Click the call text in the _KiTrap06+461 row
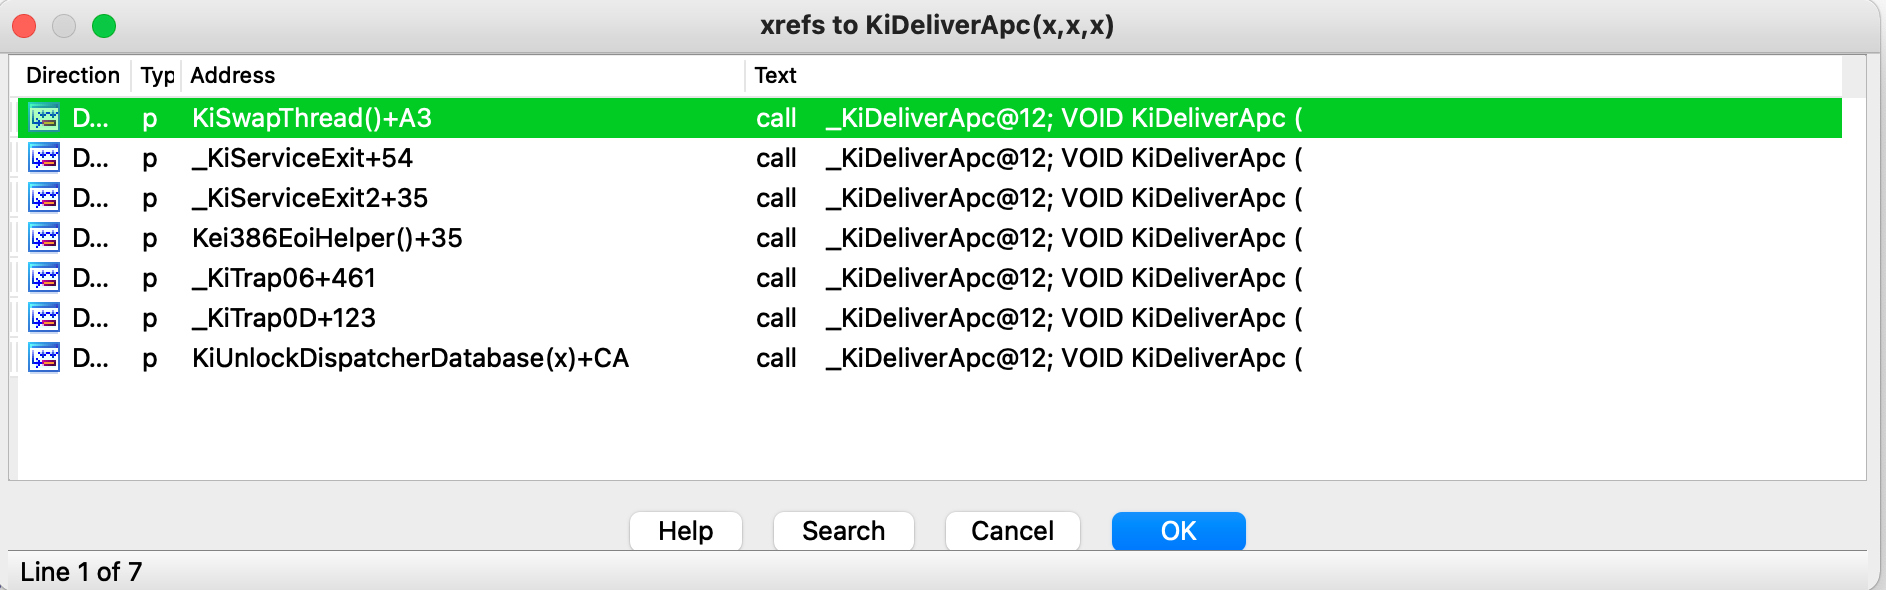This screenshot has height=590, width=1886. click(776, 278)
